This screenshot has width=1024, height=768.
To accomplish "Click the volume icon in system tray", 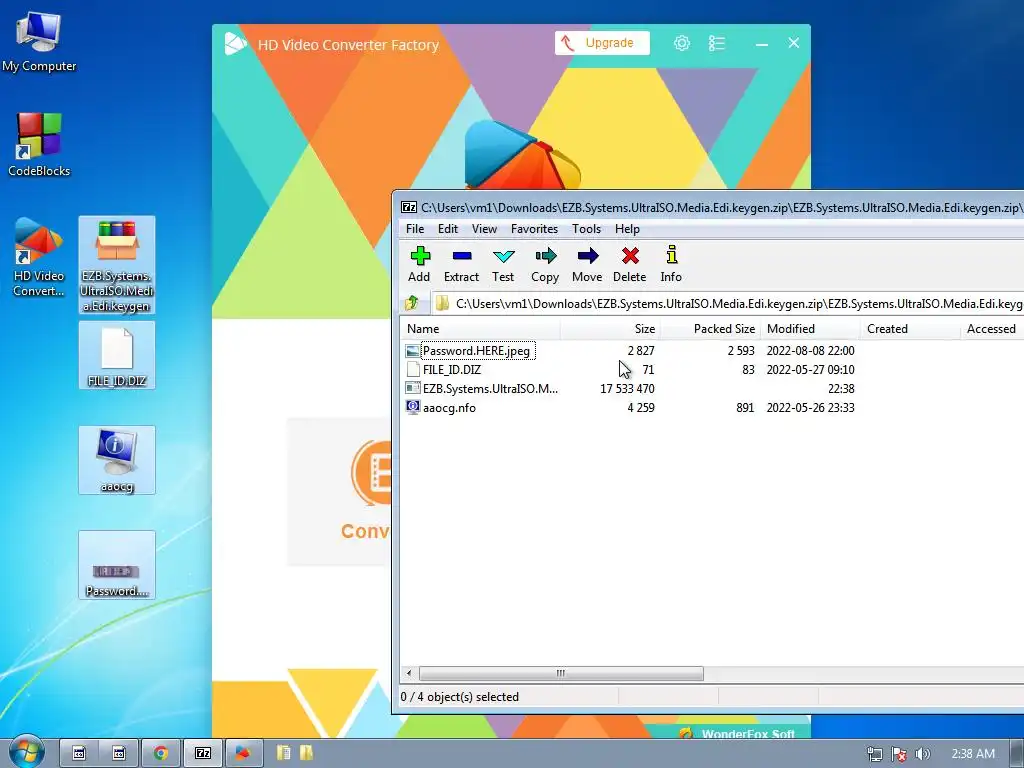I will 922,754.
